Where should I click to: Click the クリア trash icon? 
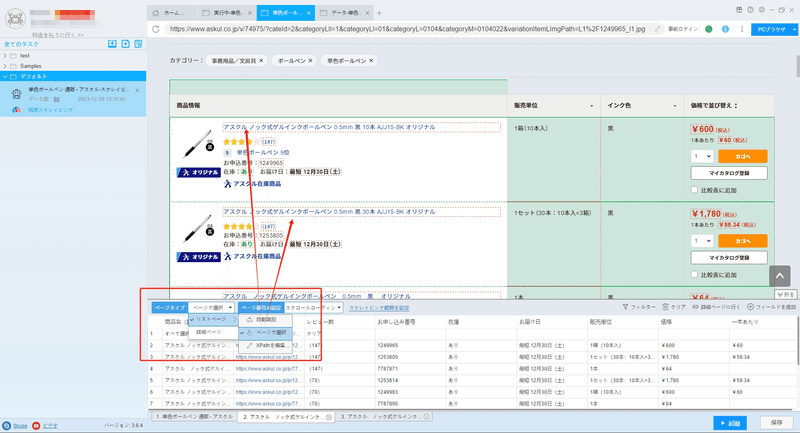coord(665,307)
